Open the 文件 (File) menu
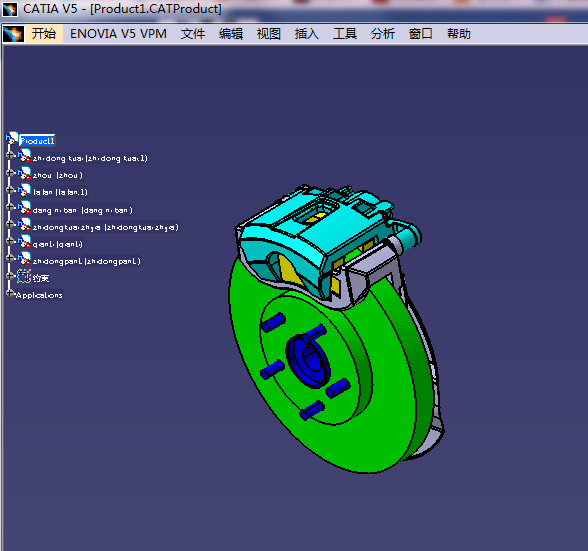 pyautogui.click(x=193, y=34)
